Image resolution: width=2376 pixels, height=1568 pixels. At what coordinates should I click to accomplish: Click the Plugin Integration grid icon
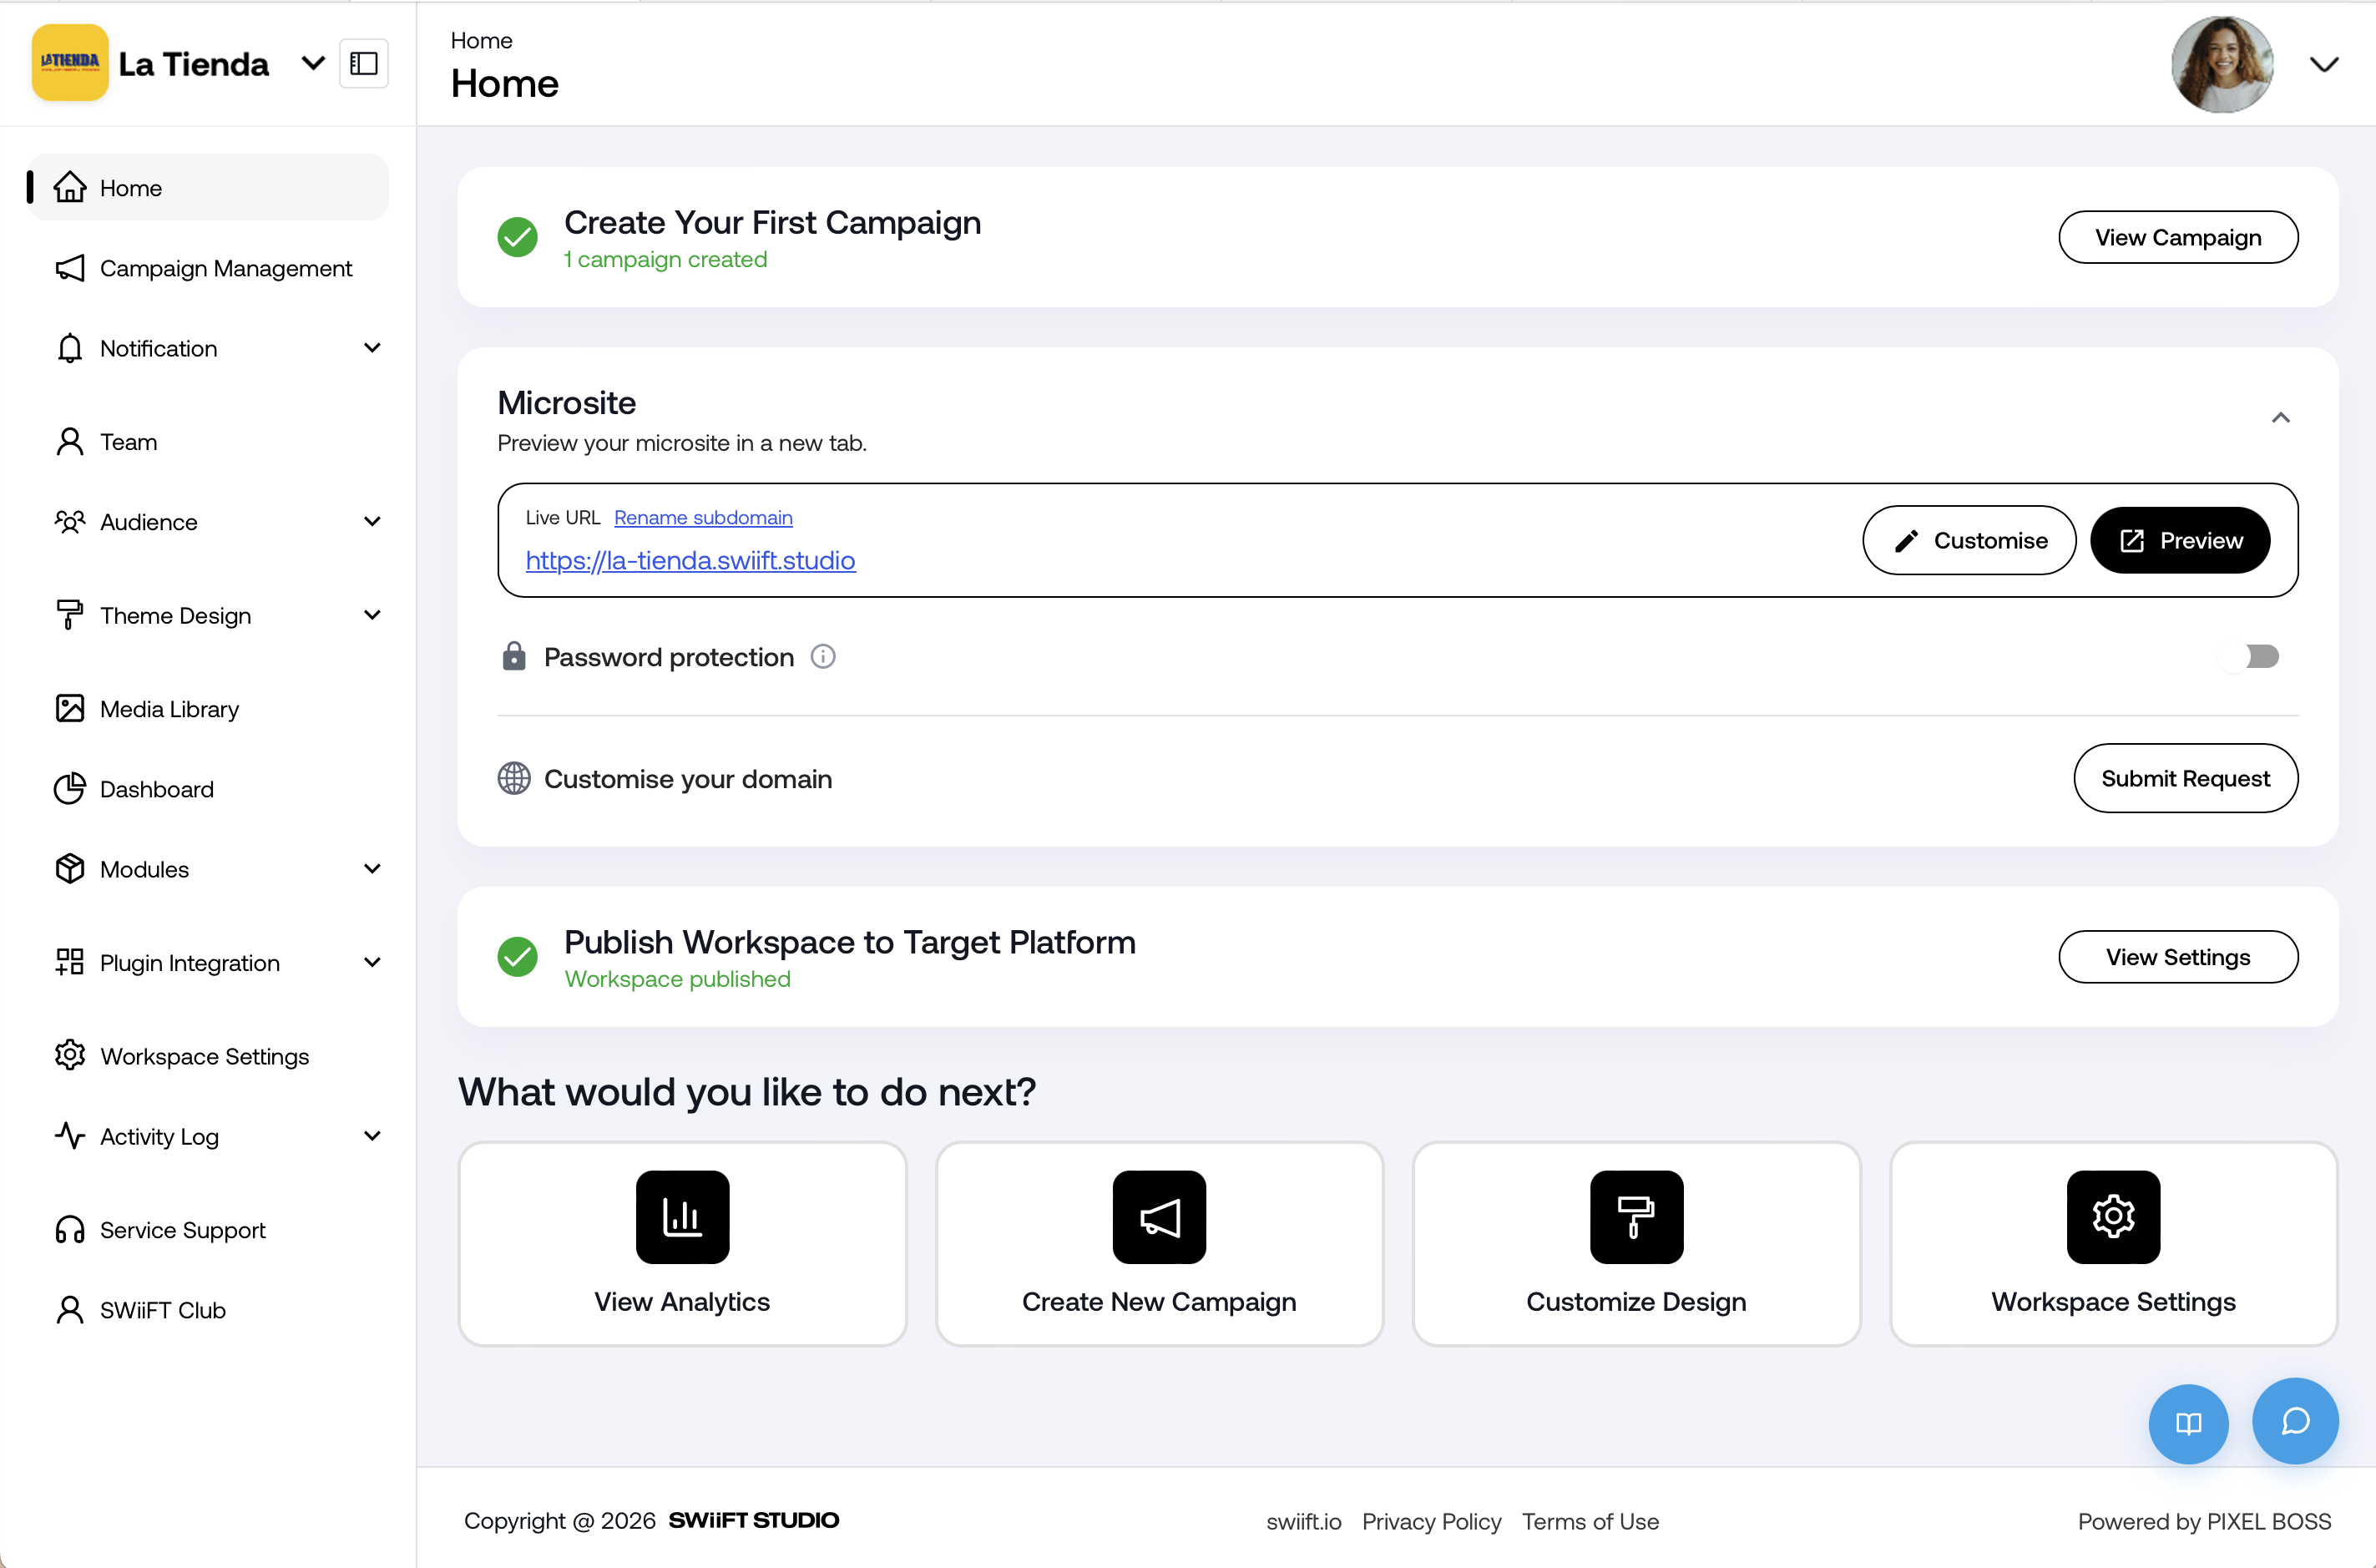(x=70, y=962)
